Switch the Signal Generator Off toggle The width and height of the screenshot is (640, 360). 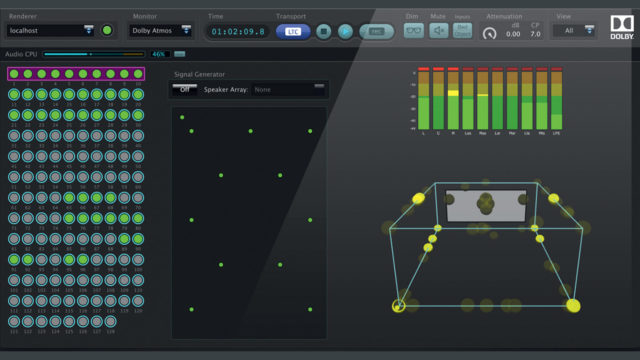(x=184, y=89)
